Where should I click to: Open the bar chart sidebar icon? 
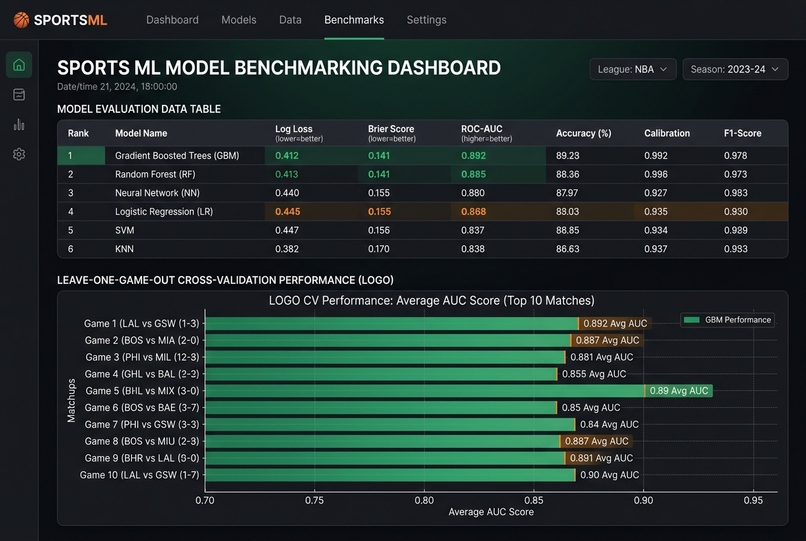[19, 124]
